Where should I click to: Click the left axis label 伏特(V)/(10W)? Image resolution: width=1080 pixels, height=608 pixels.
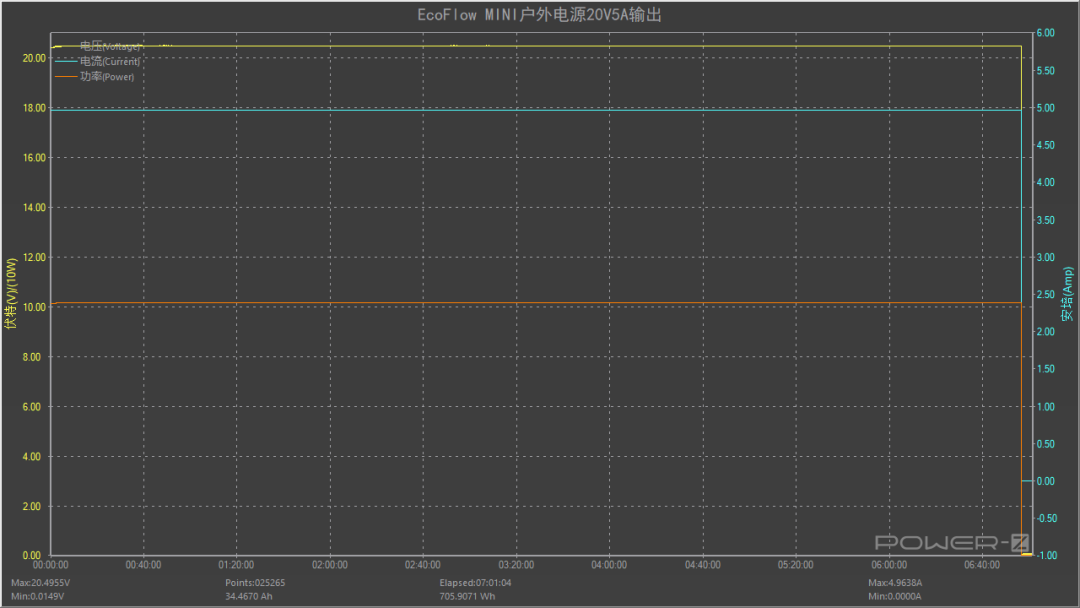click(10, 294)
